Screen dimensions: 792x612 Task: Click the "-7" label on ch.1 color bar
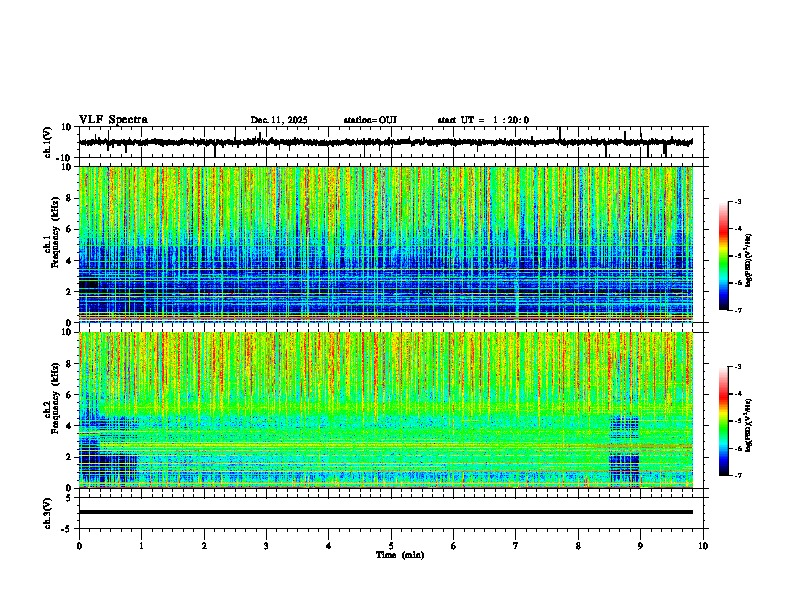738,310
